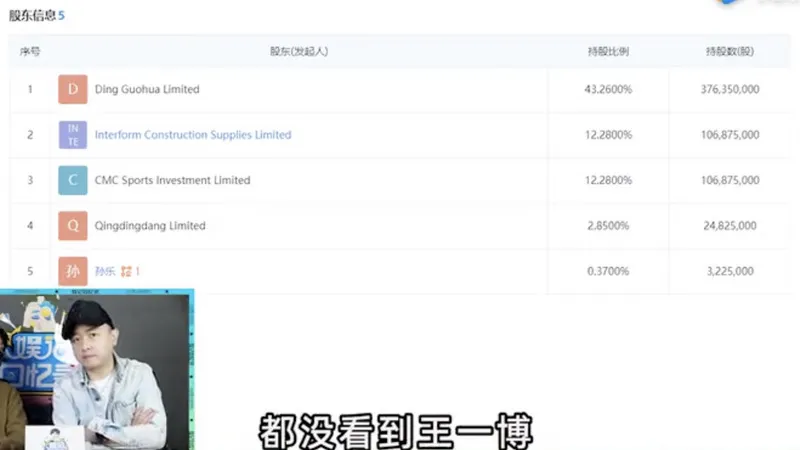
Task: Click the teal C avatar for CMC Sports
Action: tap(72, 180)
